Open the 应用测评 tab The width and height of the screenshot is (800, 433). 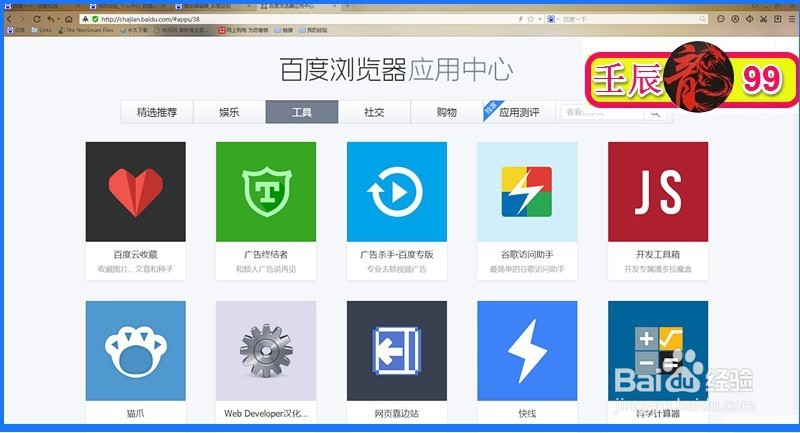[x=519, y=112]
